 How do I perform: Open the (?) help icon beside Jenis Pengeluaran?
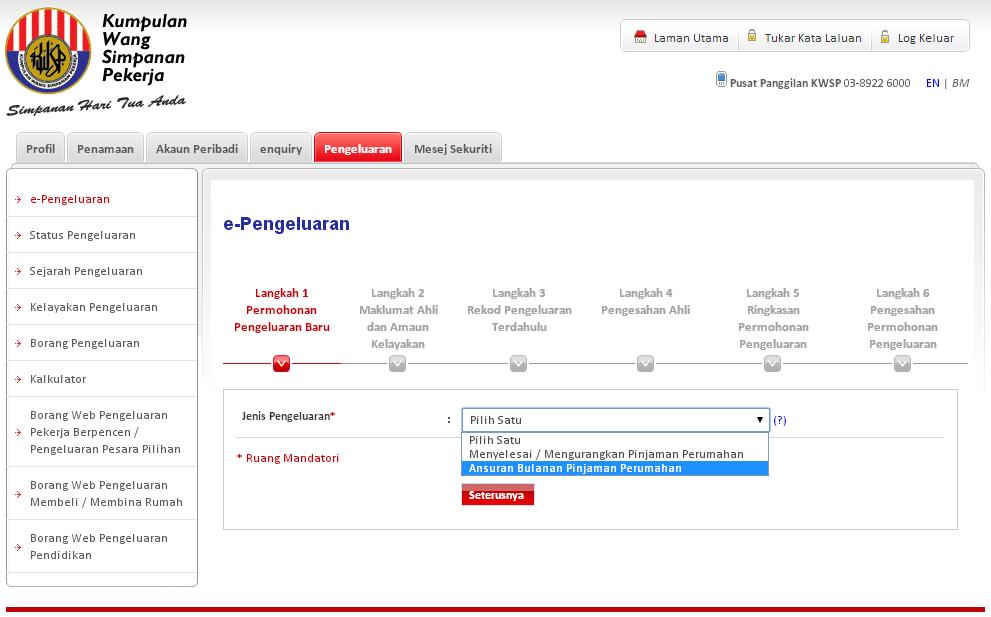point(780,420)
